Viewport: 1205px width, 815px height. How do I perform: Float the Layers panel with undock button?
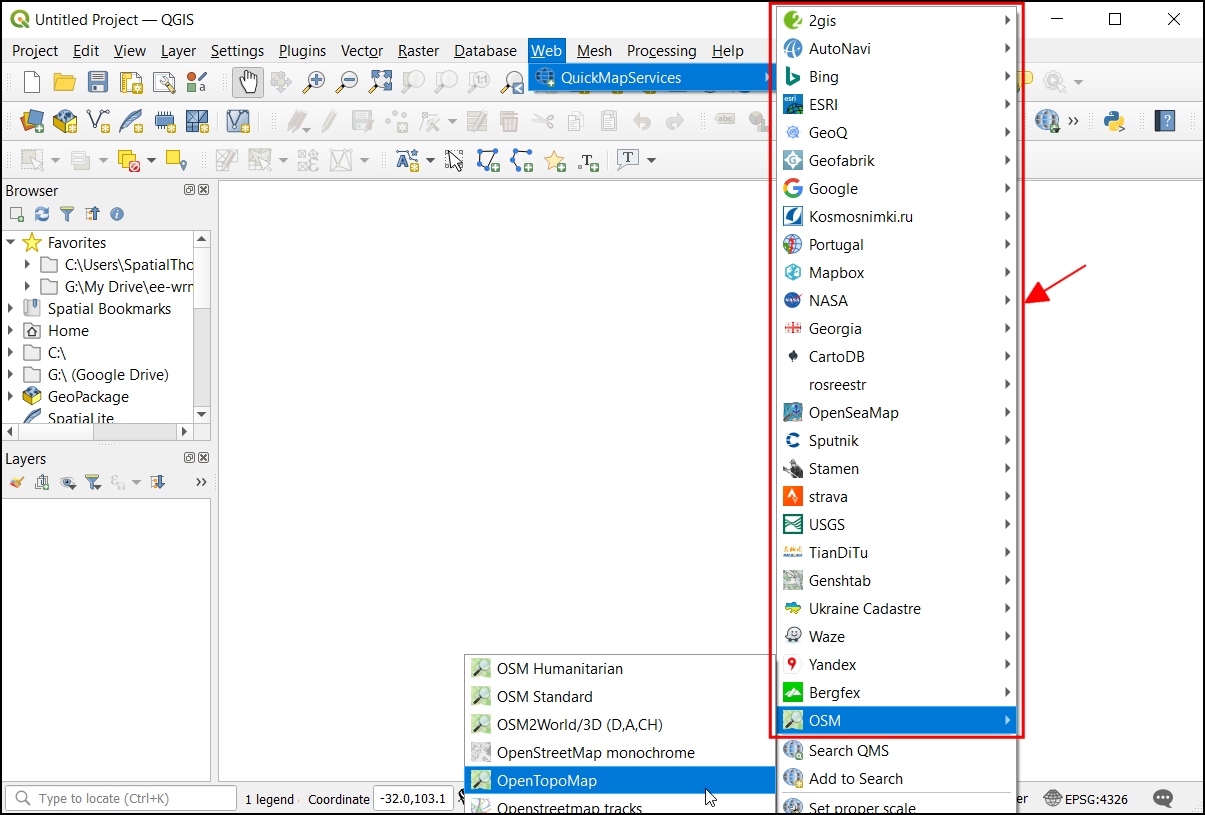pyautogui.click(x=189, y=458)
